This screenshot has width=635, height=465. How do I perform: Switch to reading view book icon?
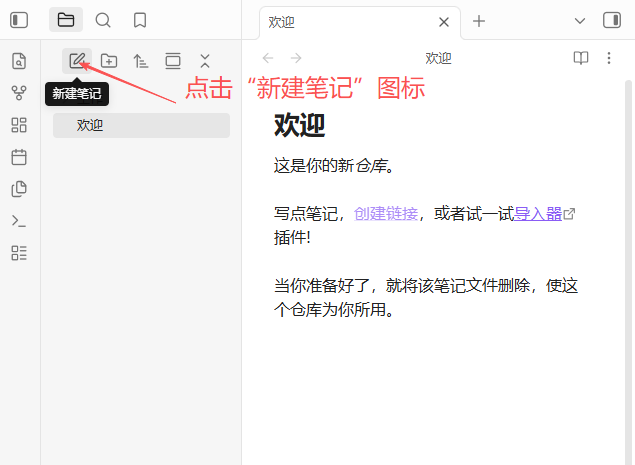581,58
